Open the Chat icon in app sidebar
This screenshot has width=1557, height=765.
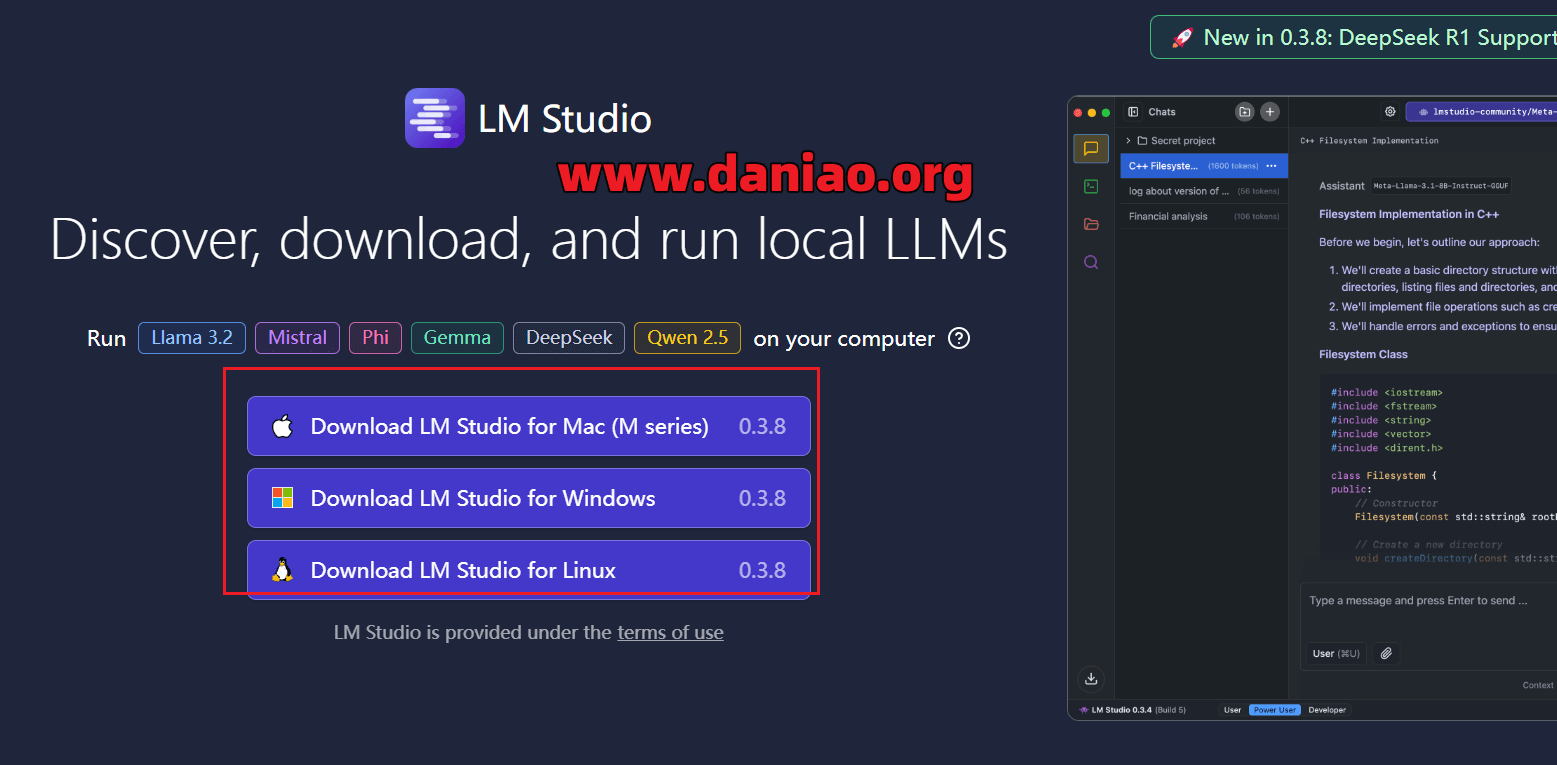click(x=1091, y=149)
